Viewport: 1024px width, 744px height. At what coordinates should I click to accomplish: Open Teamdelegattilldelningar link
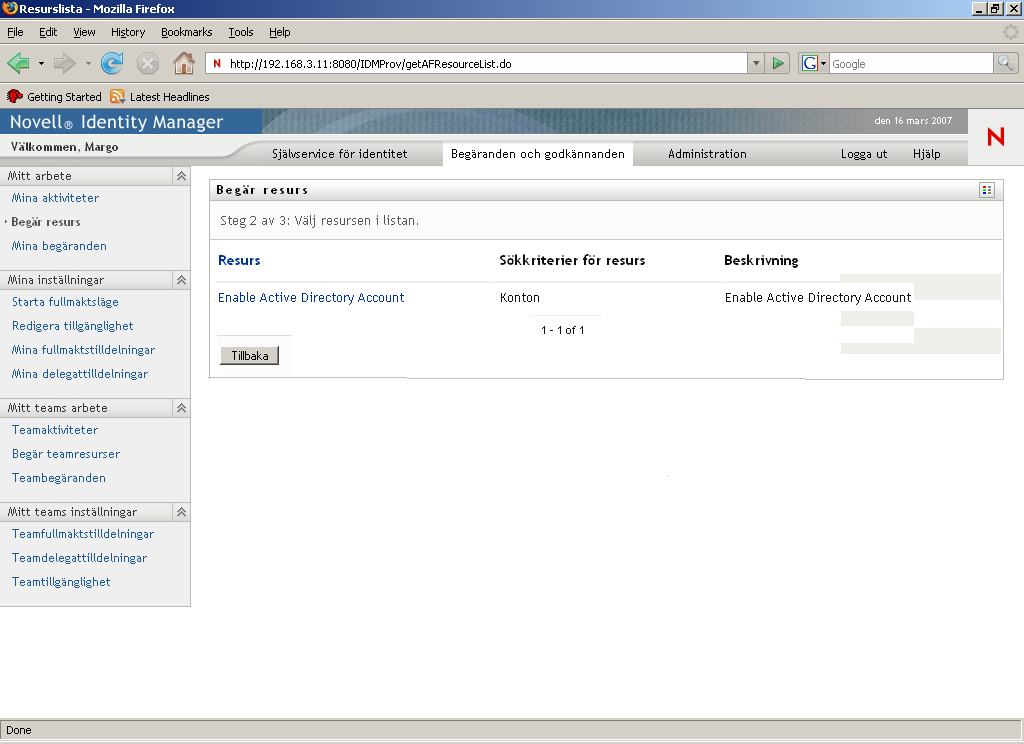point(80,558)
